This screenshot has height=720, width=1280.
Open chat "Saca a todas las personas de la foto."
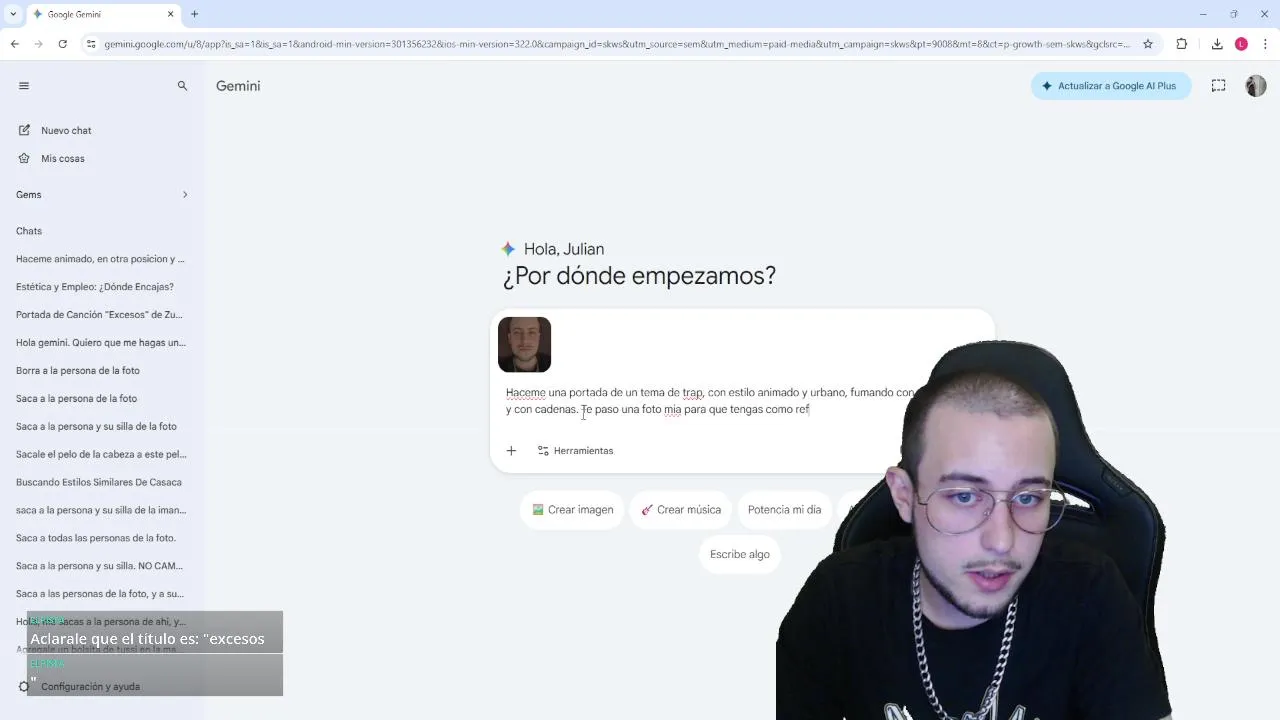(96, 538)
